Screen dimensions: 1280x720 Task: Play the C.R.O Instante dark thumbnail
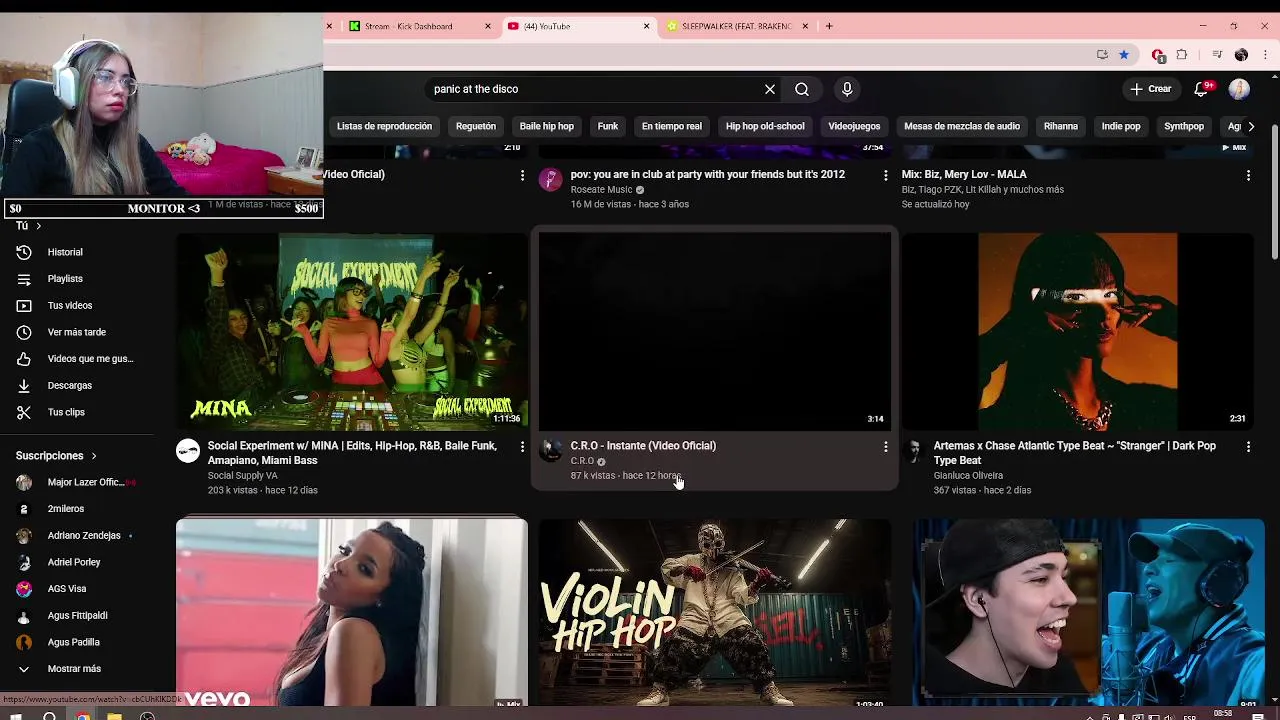pyautogui.click(x=715, y=332)
